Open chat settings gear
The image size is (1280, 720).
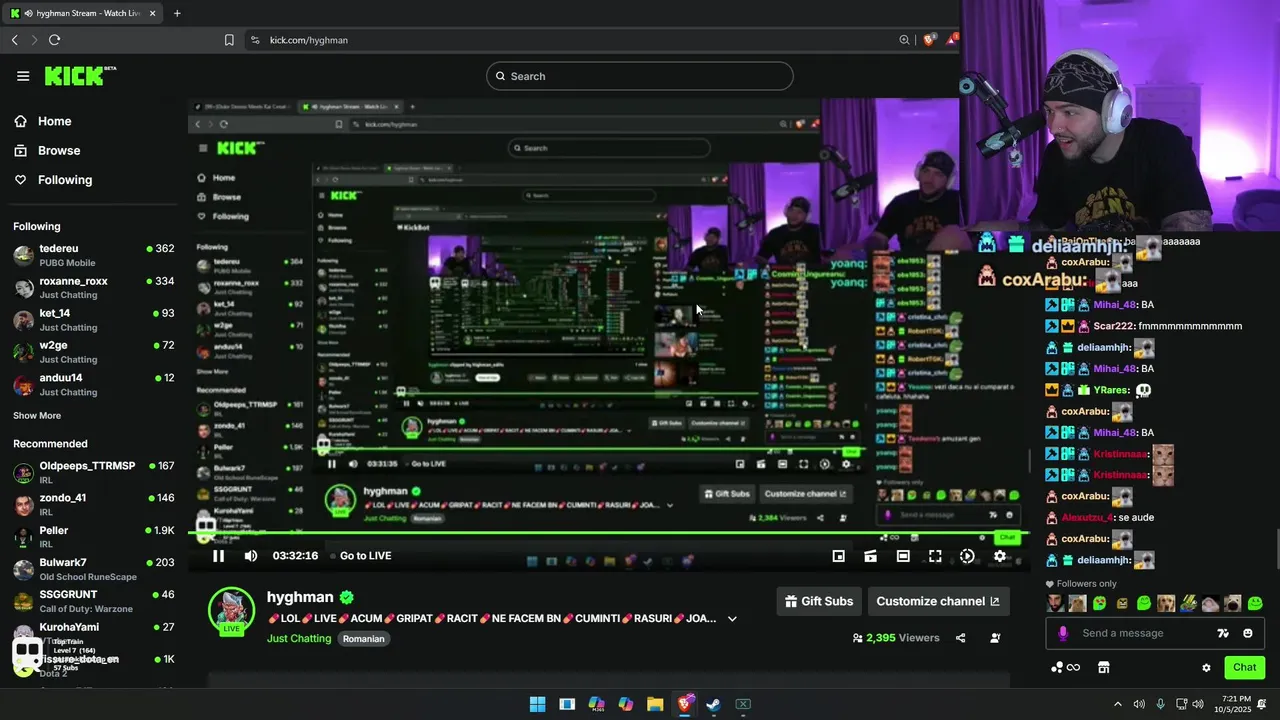(x=1207, y=668)
